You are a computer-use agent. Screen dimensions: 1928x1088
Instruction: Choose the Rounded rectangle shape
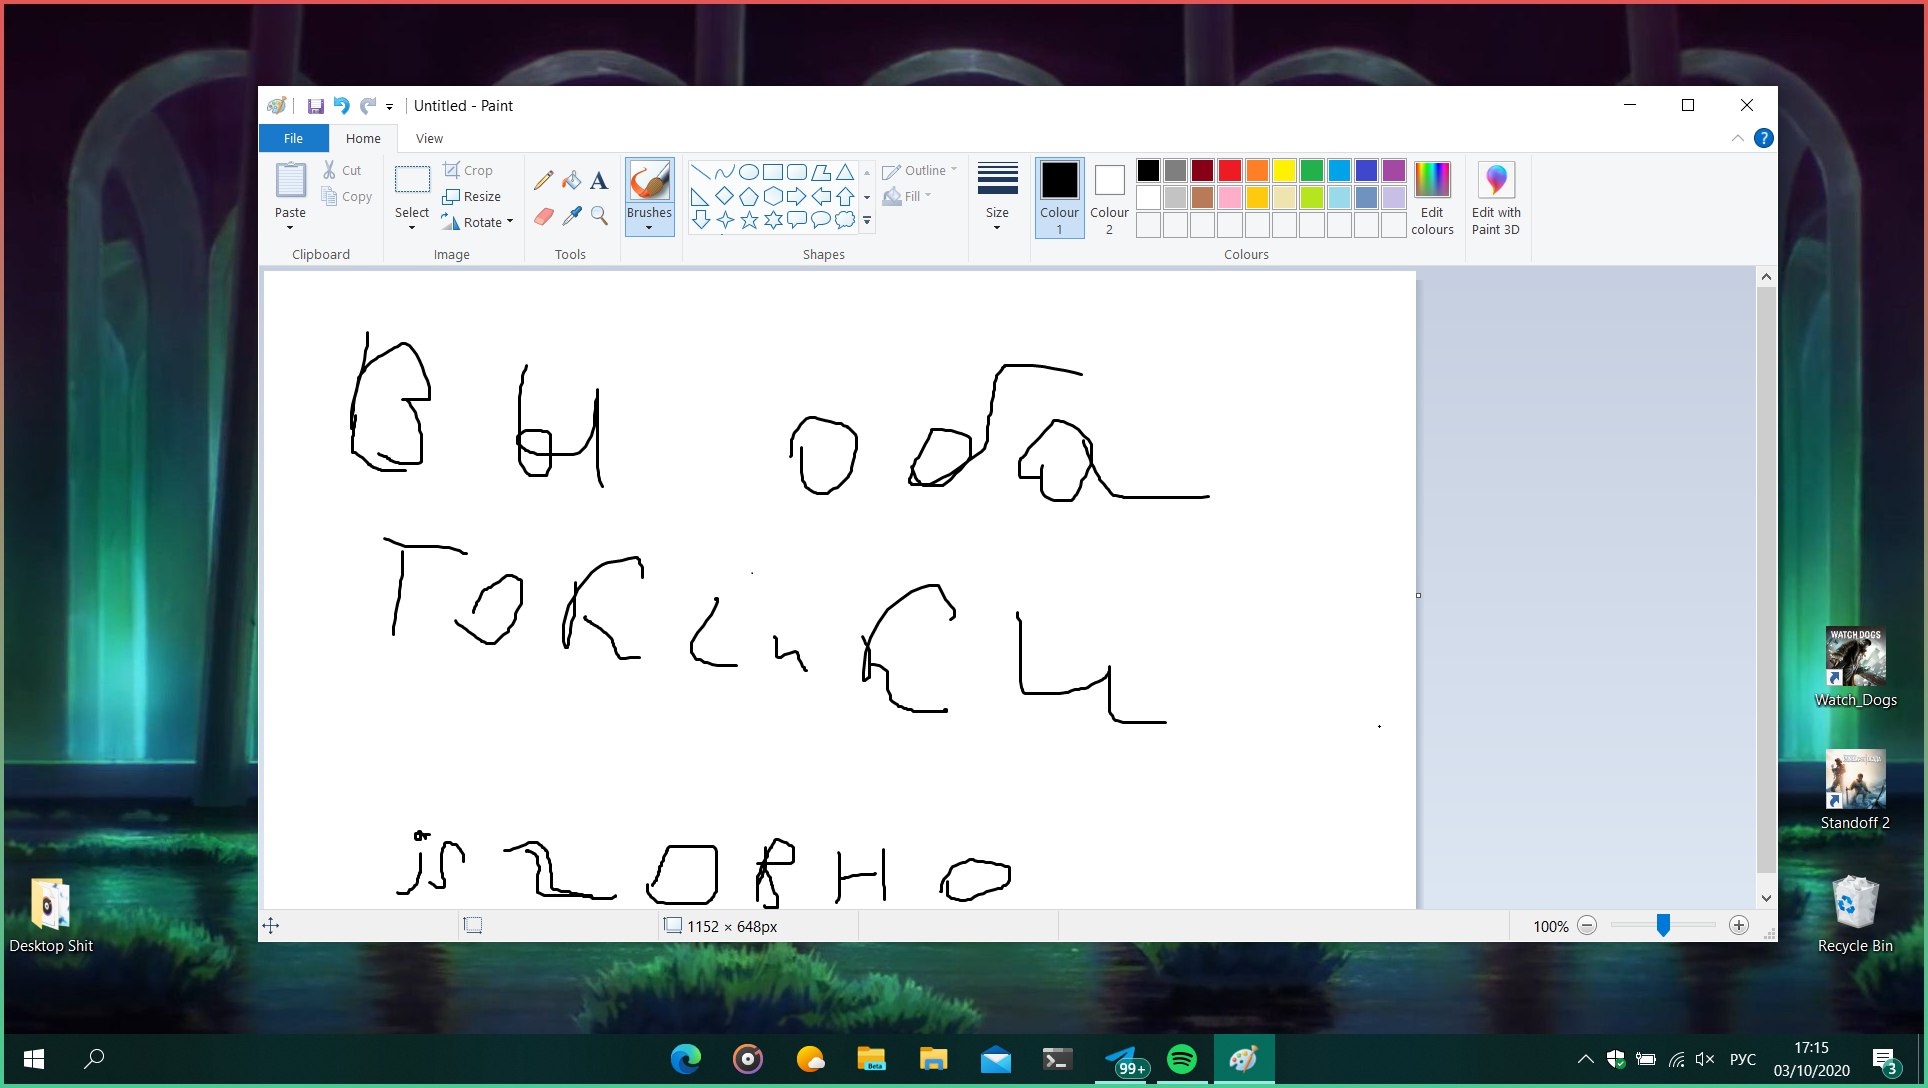(x=796, y=172)
